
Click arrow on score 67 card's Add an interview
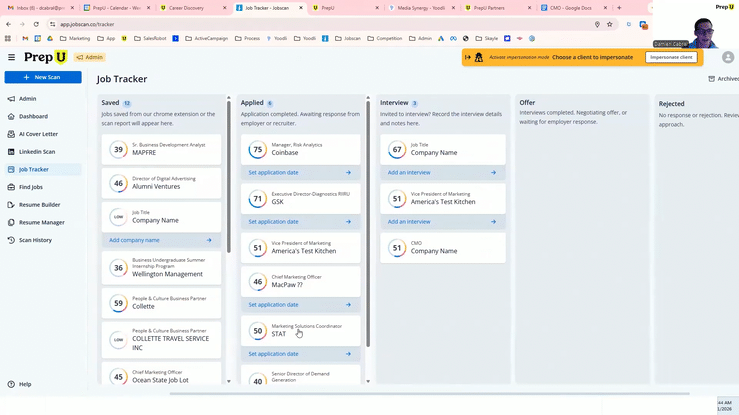tap(493, 173)
